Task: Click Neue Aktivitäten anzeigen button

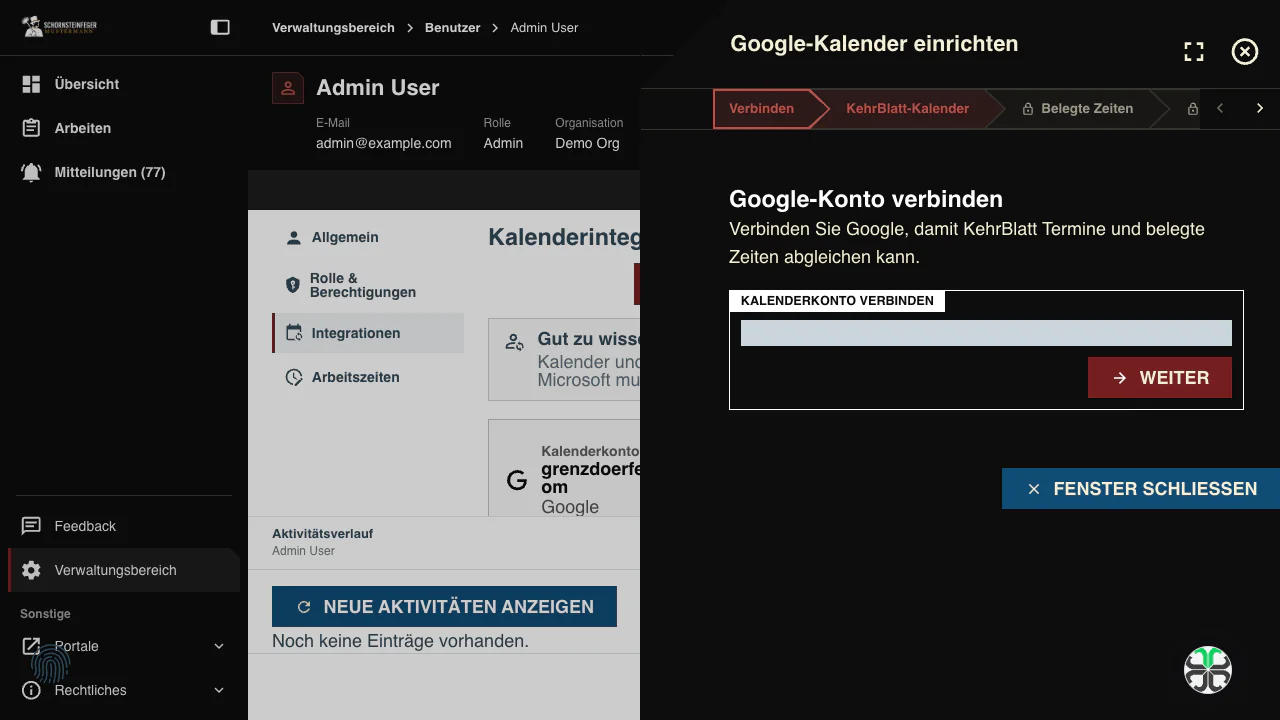Action: 444,607
